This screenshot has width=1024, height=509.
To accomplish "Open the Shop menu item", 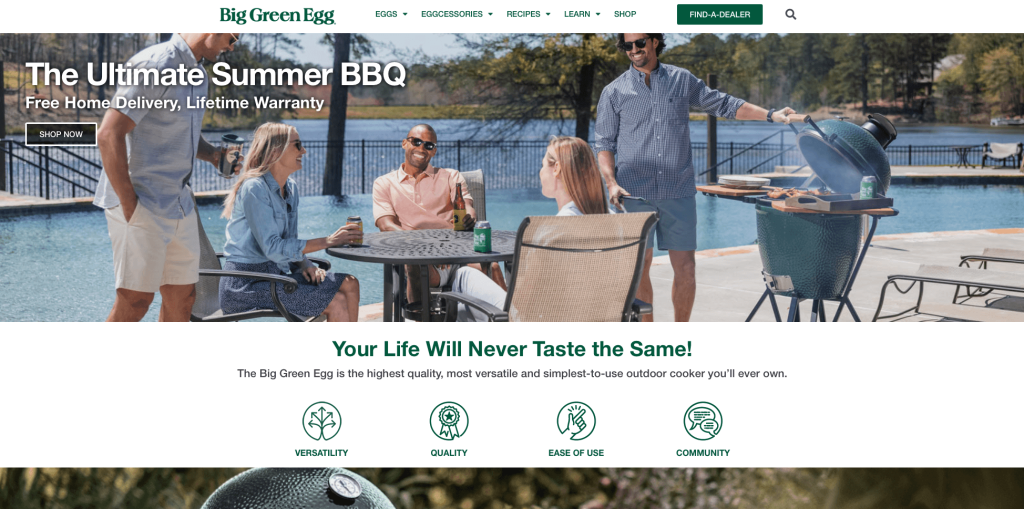I will (625, 14).
